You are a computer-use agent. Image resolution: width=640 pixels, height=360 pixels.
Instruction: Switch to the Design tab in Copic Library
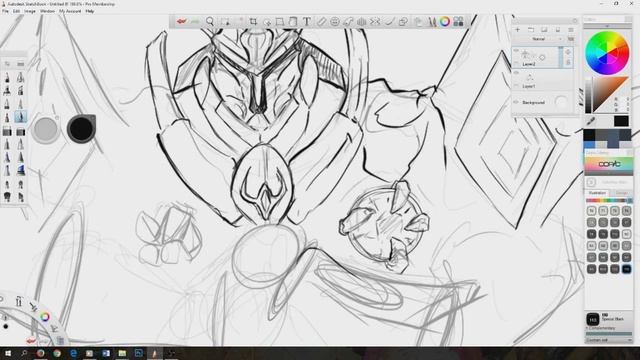click(x=621, y=193)
